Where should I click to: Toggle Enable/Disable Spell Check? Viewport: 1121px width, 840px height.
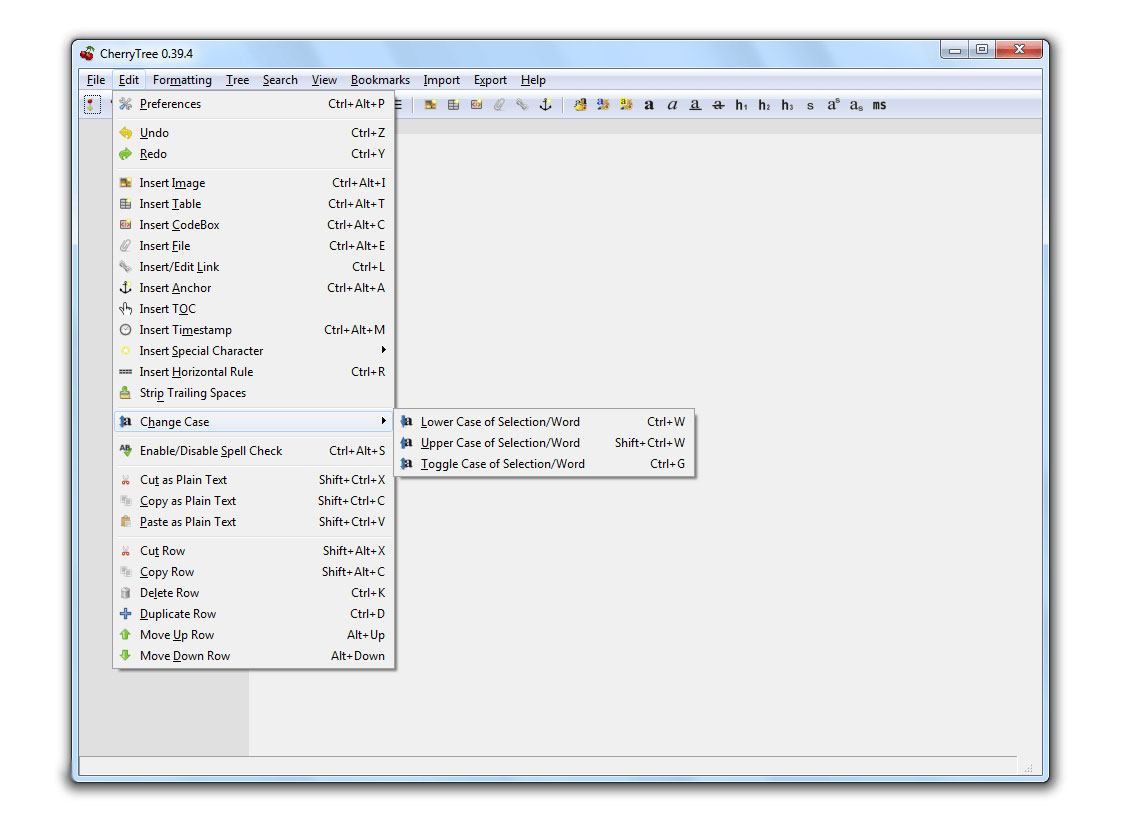[x=254, y=451]
